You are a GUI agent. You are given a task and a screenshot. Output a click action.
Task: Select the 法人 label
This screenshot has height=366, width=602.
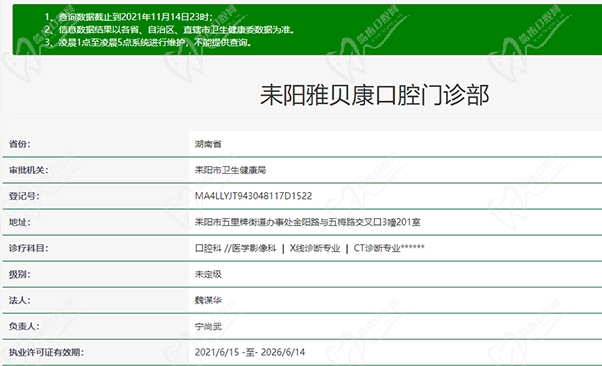[x=20, y=300]
